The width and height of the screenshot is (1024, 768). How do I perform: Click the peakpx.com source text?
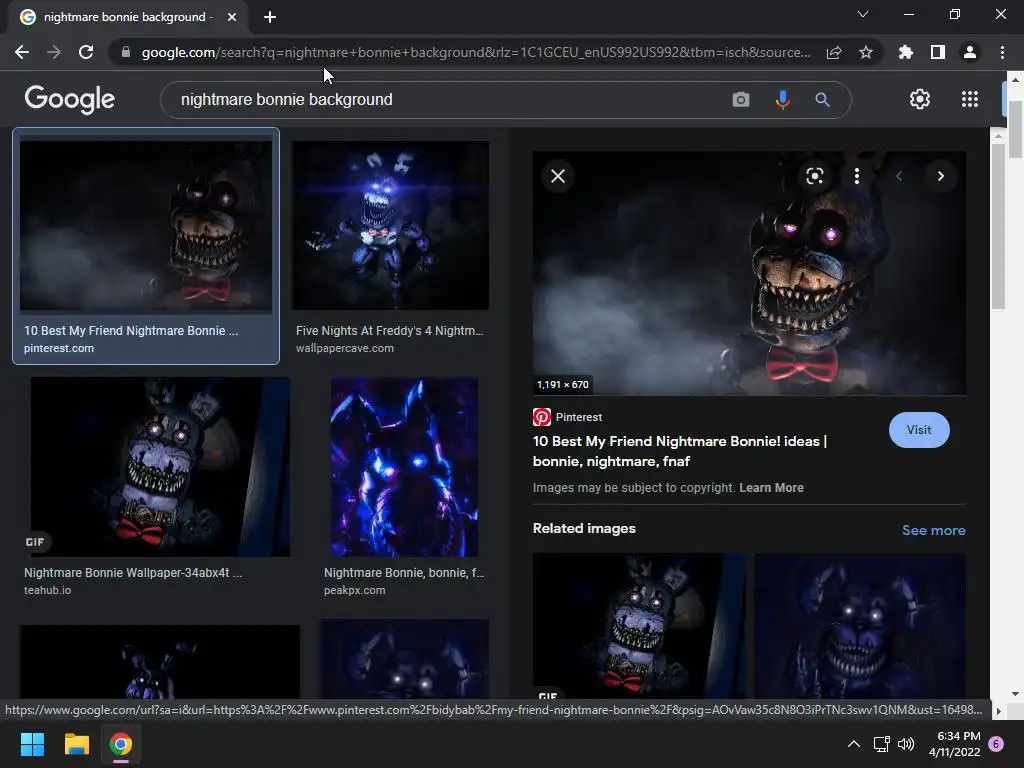(x=355, y=590)
